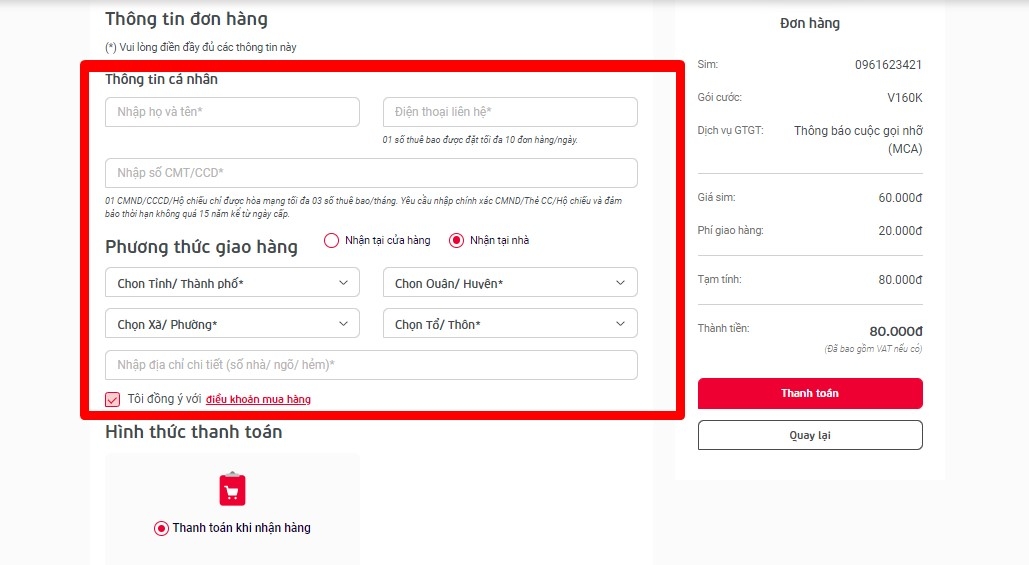This screenshot has height=565, width=1029.
Task: Open the 'Chọn Quận/ Huyện' dropdown
Action: click(510, 283)
